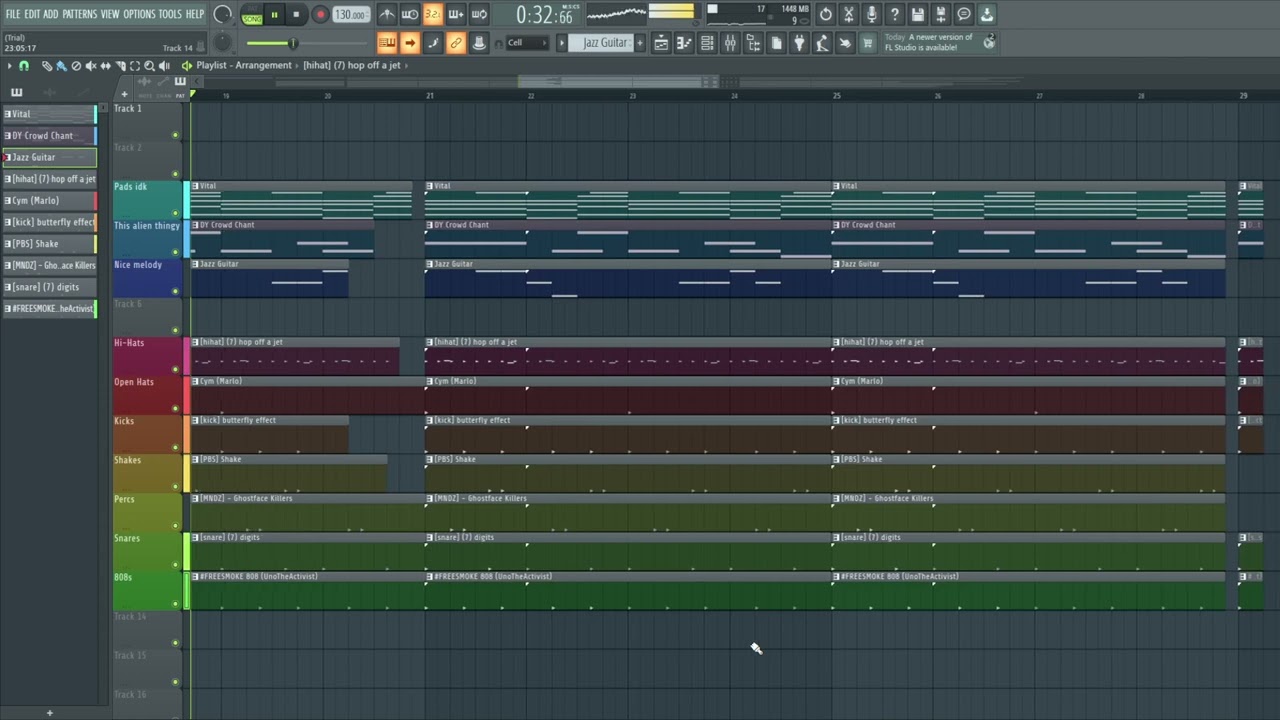Click the red record button
The image size is (1280, 720).
click(320, 15)
